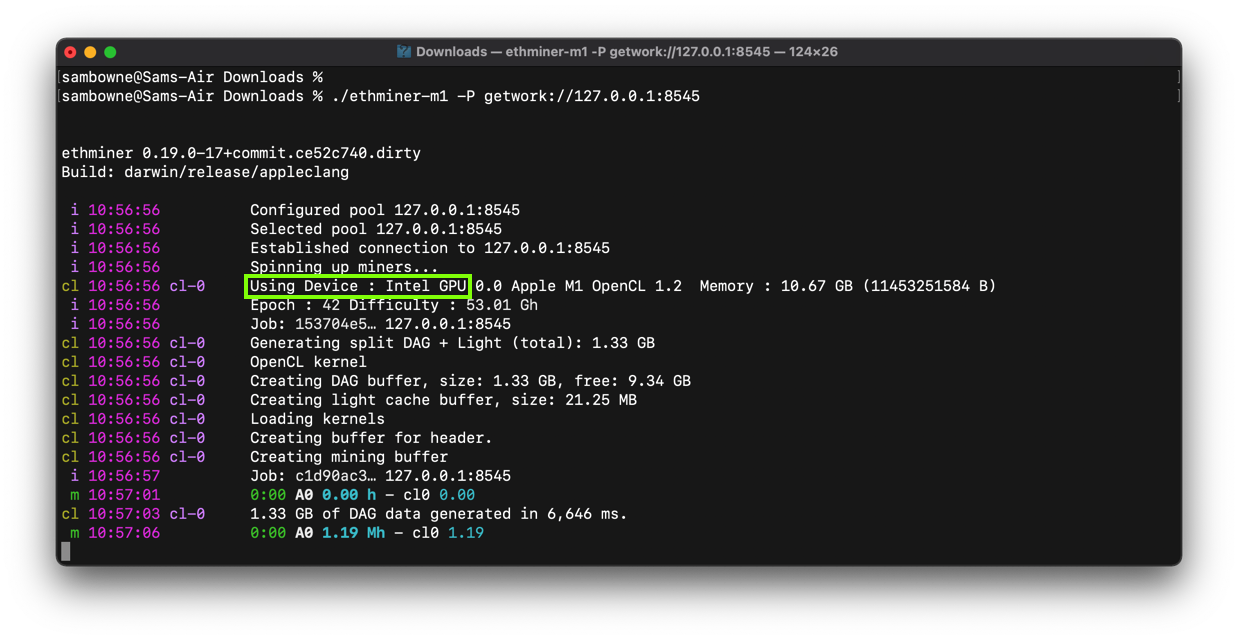The image size is (1238, 640).
Task: Click the yellow minimize window button
Action: click(90, 52)
